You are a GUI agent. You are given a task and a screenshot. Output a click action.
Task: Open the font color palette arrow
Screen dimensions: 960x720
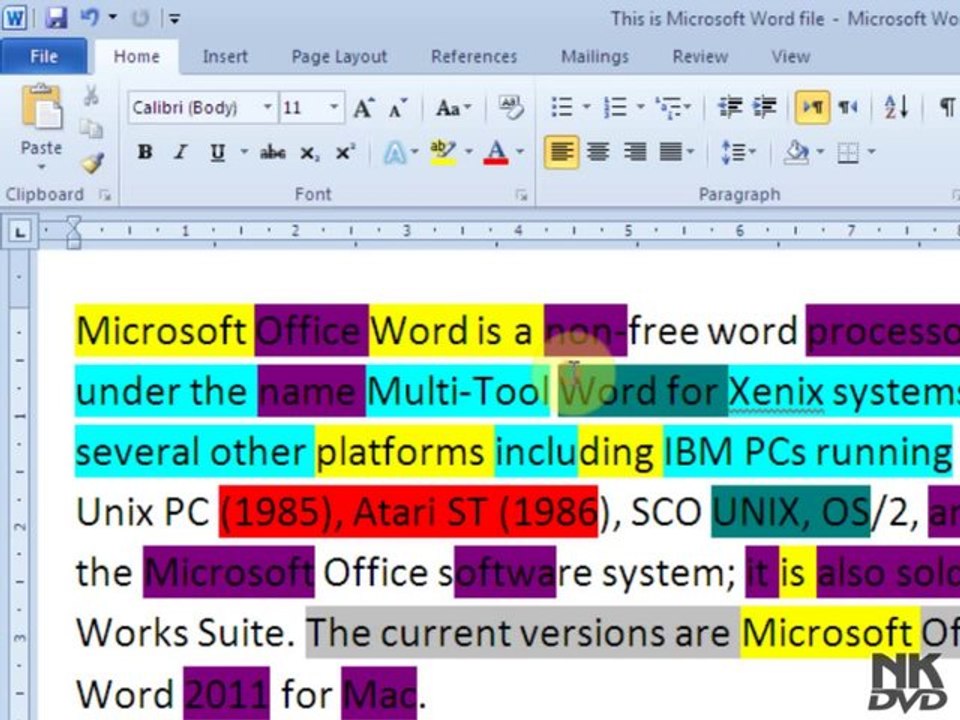(520, 151)
